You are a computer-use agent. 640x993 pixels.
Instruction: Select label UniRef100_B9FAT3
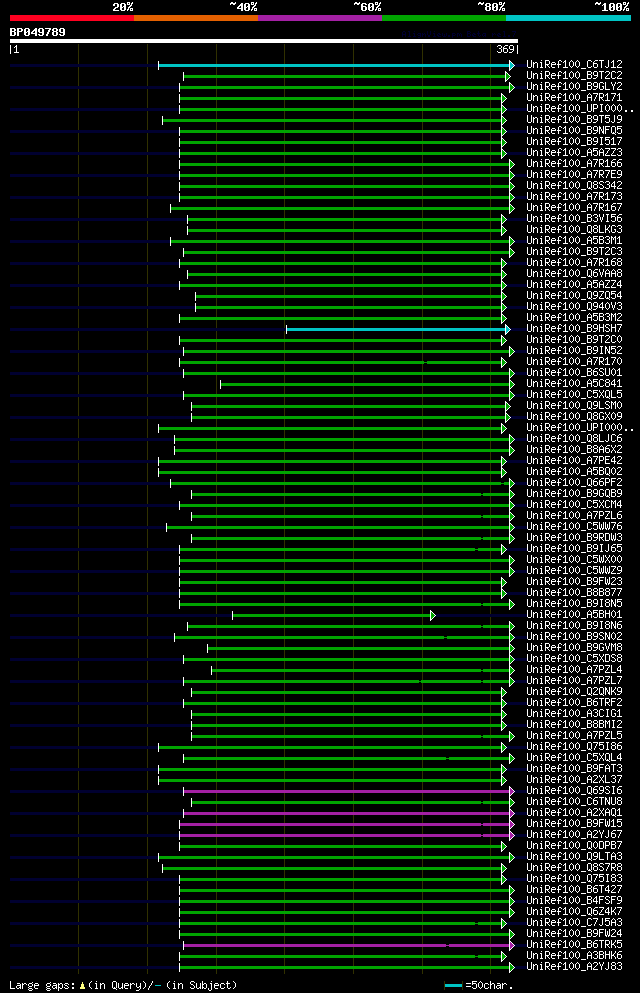[574, 769]
